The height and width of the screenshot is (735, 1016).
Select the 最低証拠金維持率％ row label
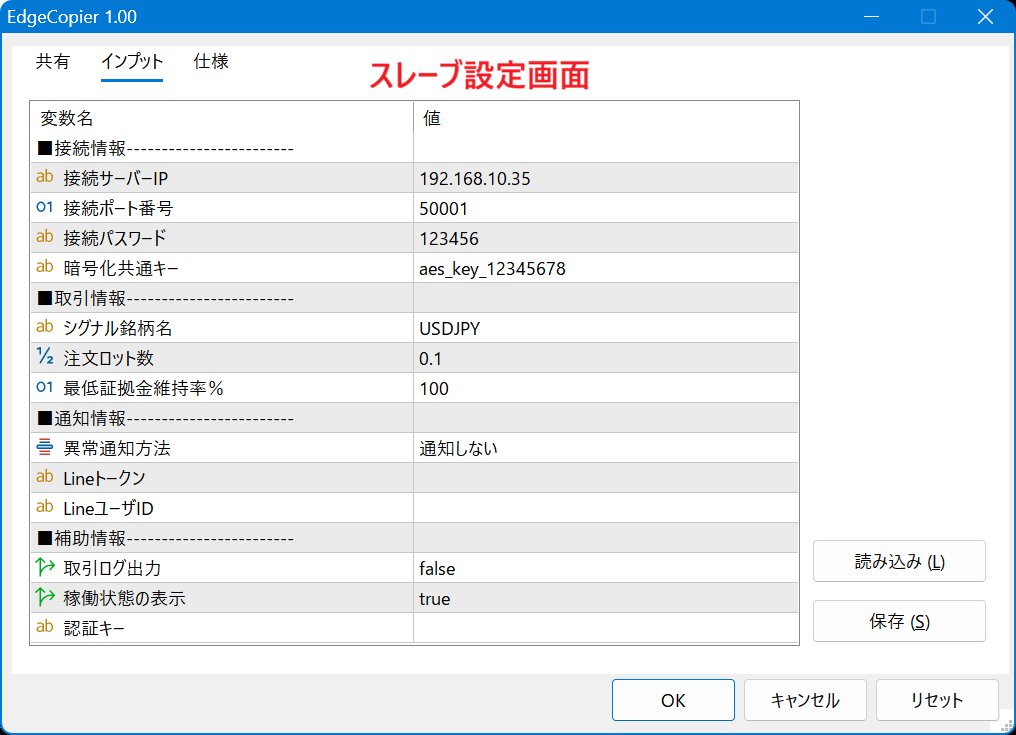click(x=143, y=388)
